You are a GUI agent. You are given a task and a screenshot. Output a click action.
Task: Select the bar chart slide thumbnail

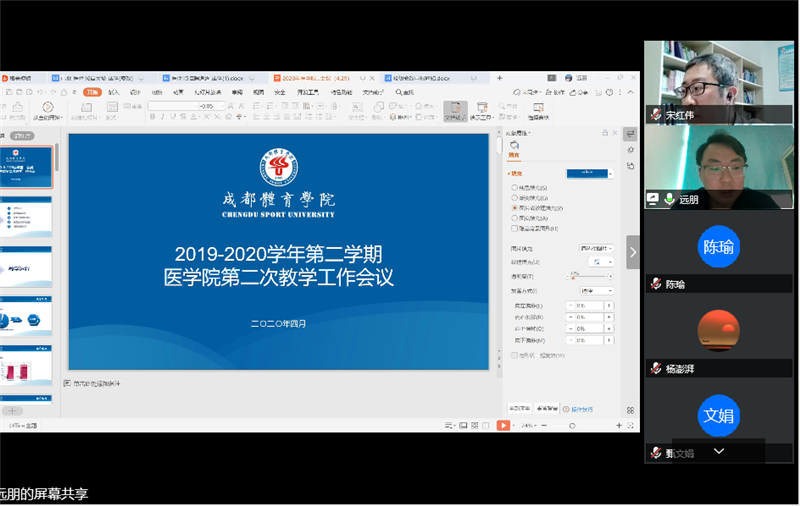27,365
